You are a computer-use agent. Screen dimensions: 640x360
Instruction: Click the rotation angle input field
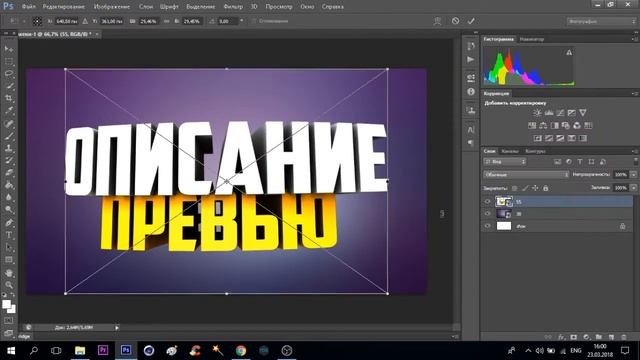(227, 21)
